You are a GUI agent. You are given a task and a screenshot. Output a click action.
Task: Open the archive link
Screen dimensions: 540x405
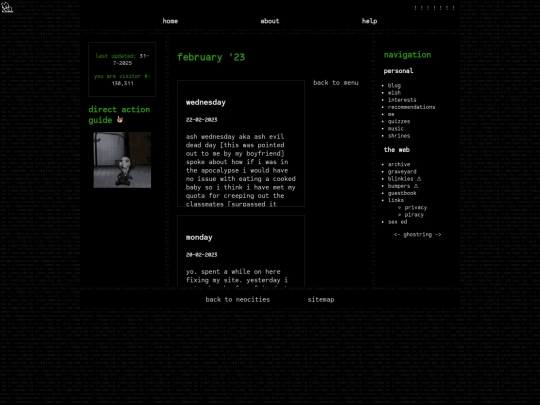pyautogui.click(x=399, y=165)
